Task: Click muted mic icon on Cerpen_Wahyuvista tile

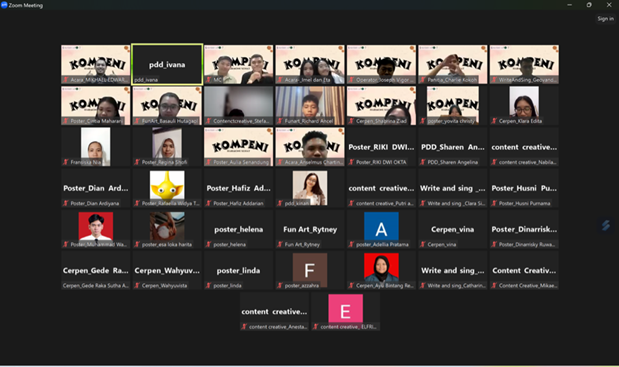Action: pyautogui.click(x=137, y=285)
